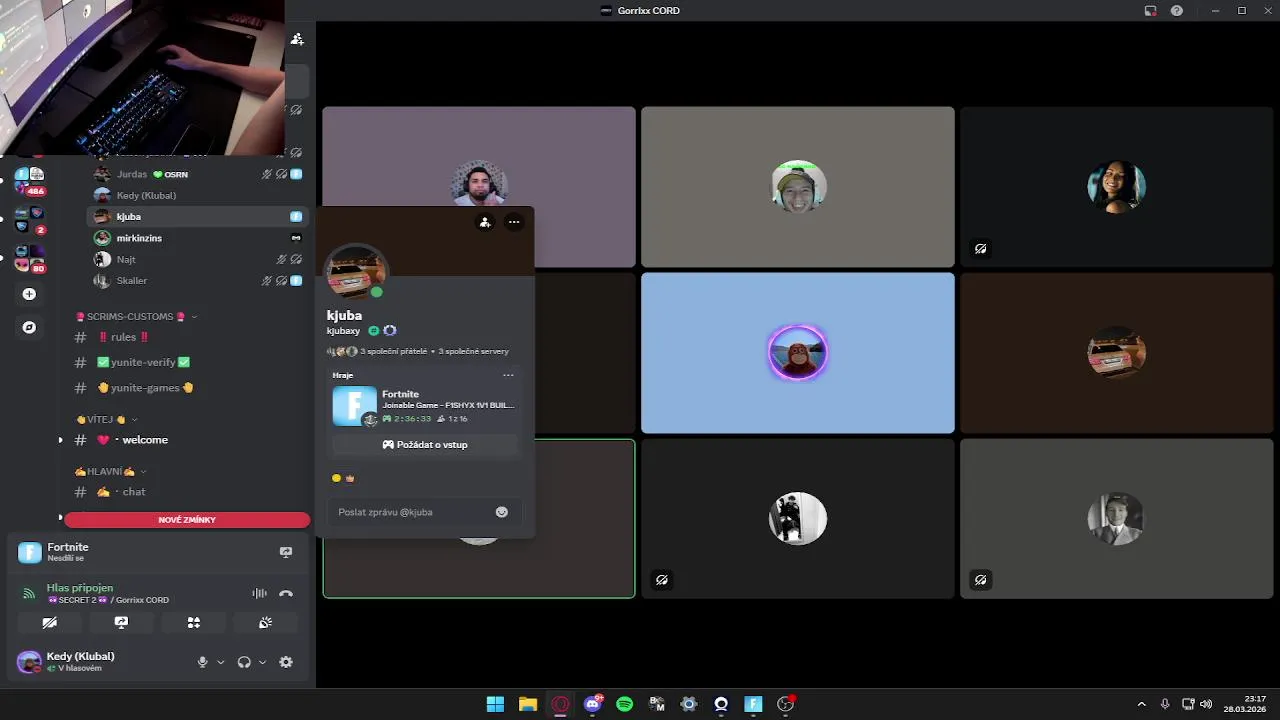The height and width of the screenshot is (720, 1280).
Task: Disconnect from voice with hang-up icon
Action: (286, 593)
